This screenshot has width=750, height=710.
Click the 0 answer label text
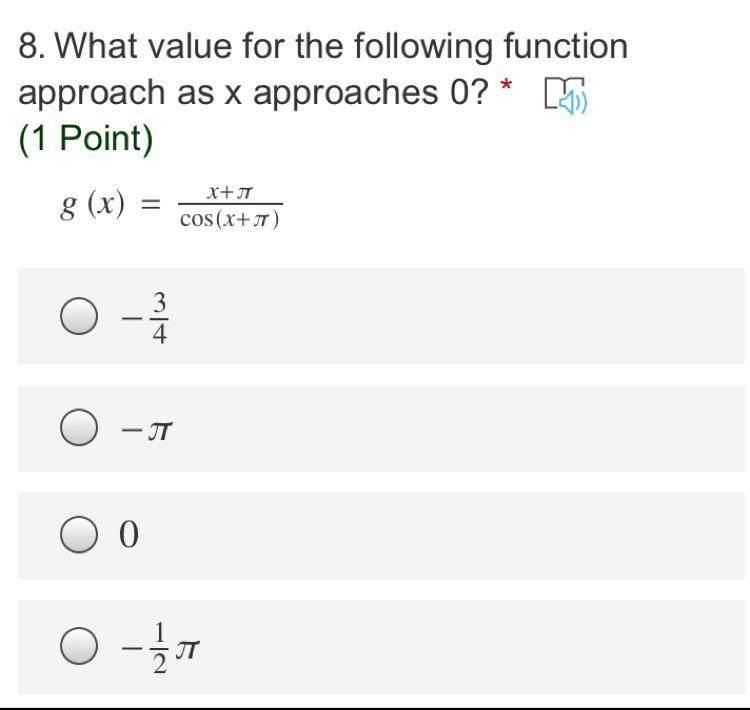(x=128, y=537)
